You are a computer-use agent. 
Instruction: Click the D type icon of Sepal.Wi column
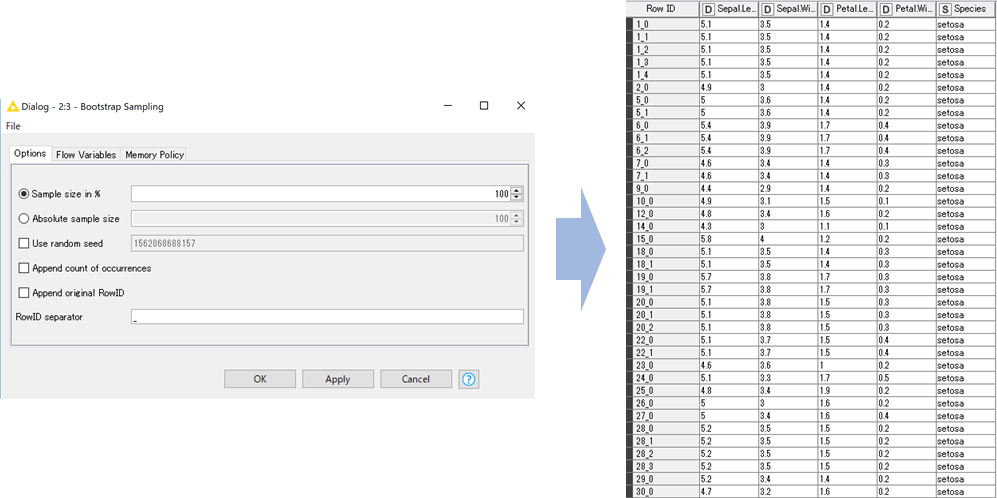point(767,10)
